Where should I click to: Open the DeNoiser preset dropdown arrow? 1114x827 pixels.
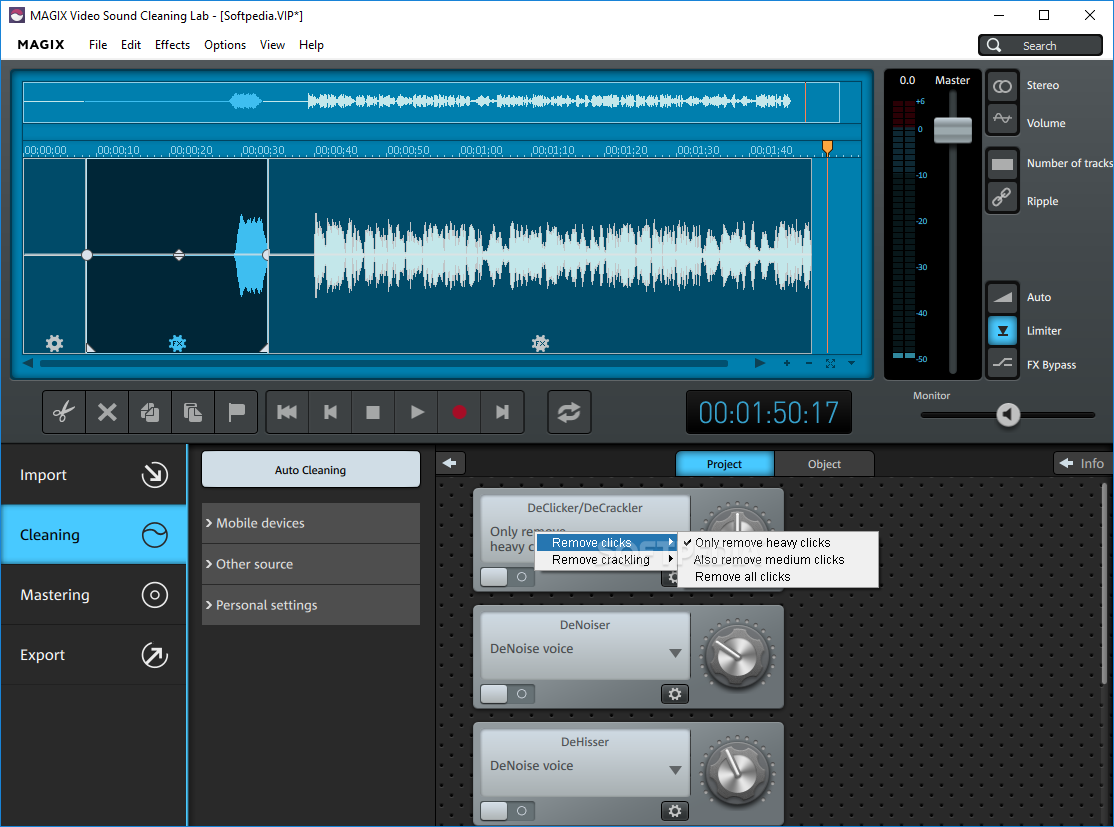(675, 653)
